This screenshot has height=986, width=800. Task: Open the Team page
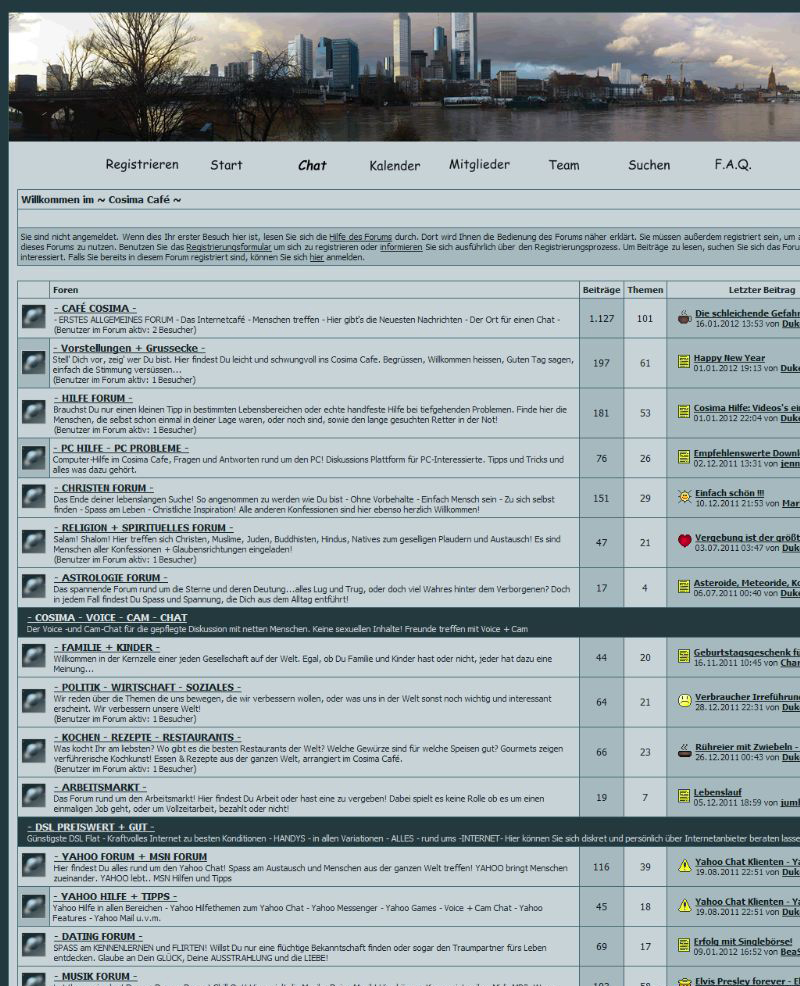tap(564, 165)
